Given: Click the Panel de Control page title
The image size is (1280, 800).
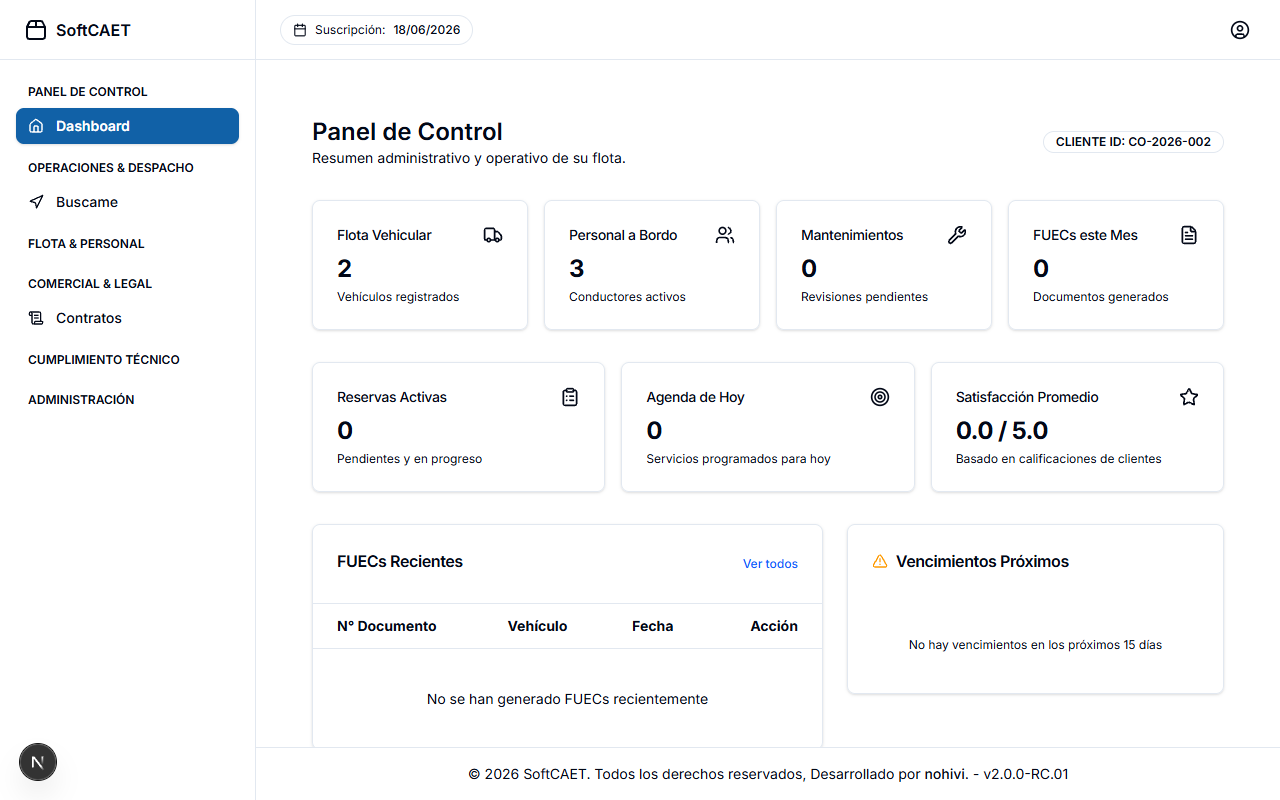Looking at the screenshot, I should (407, 132).
